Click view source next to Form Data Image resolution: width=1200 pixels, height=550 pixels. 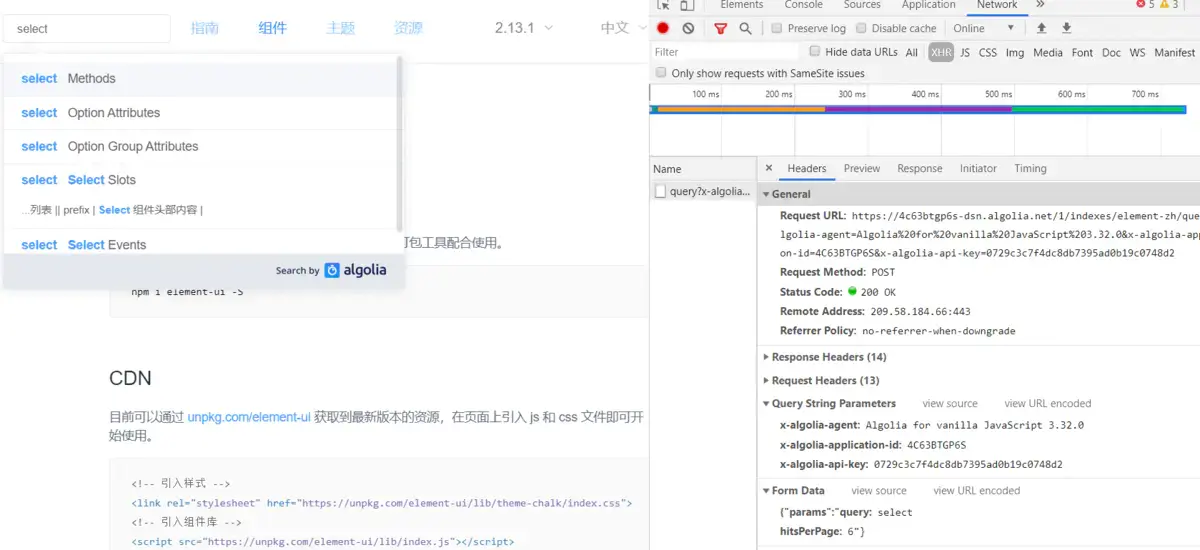tap(879, 490)
